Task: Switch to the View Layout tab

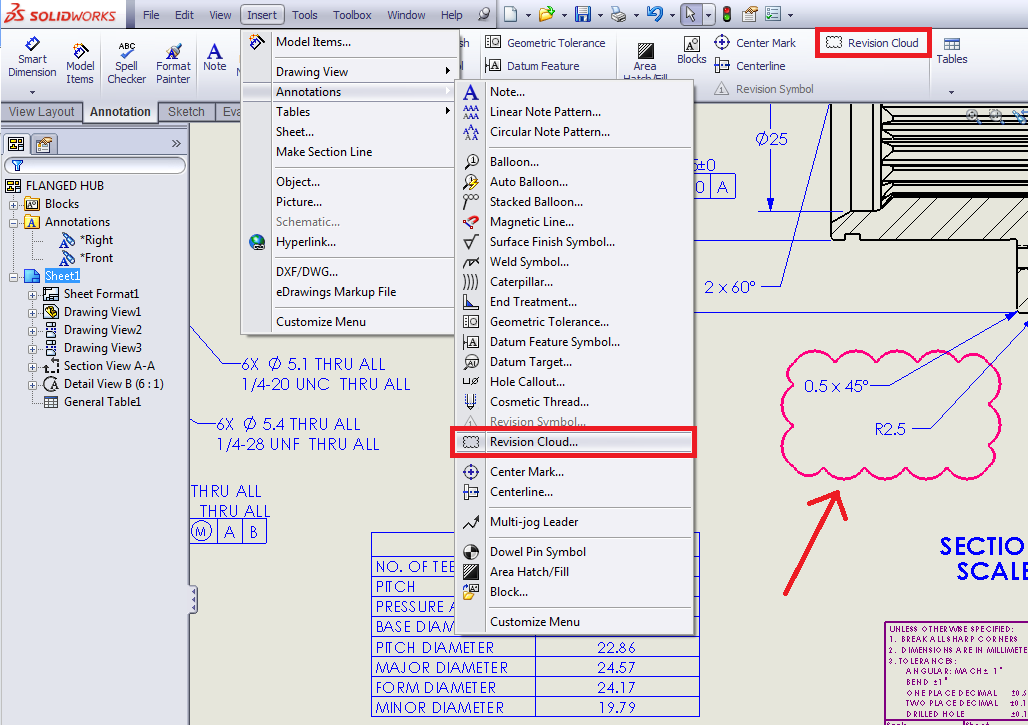Action: tap(42, 112)
